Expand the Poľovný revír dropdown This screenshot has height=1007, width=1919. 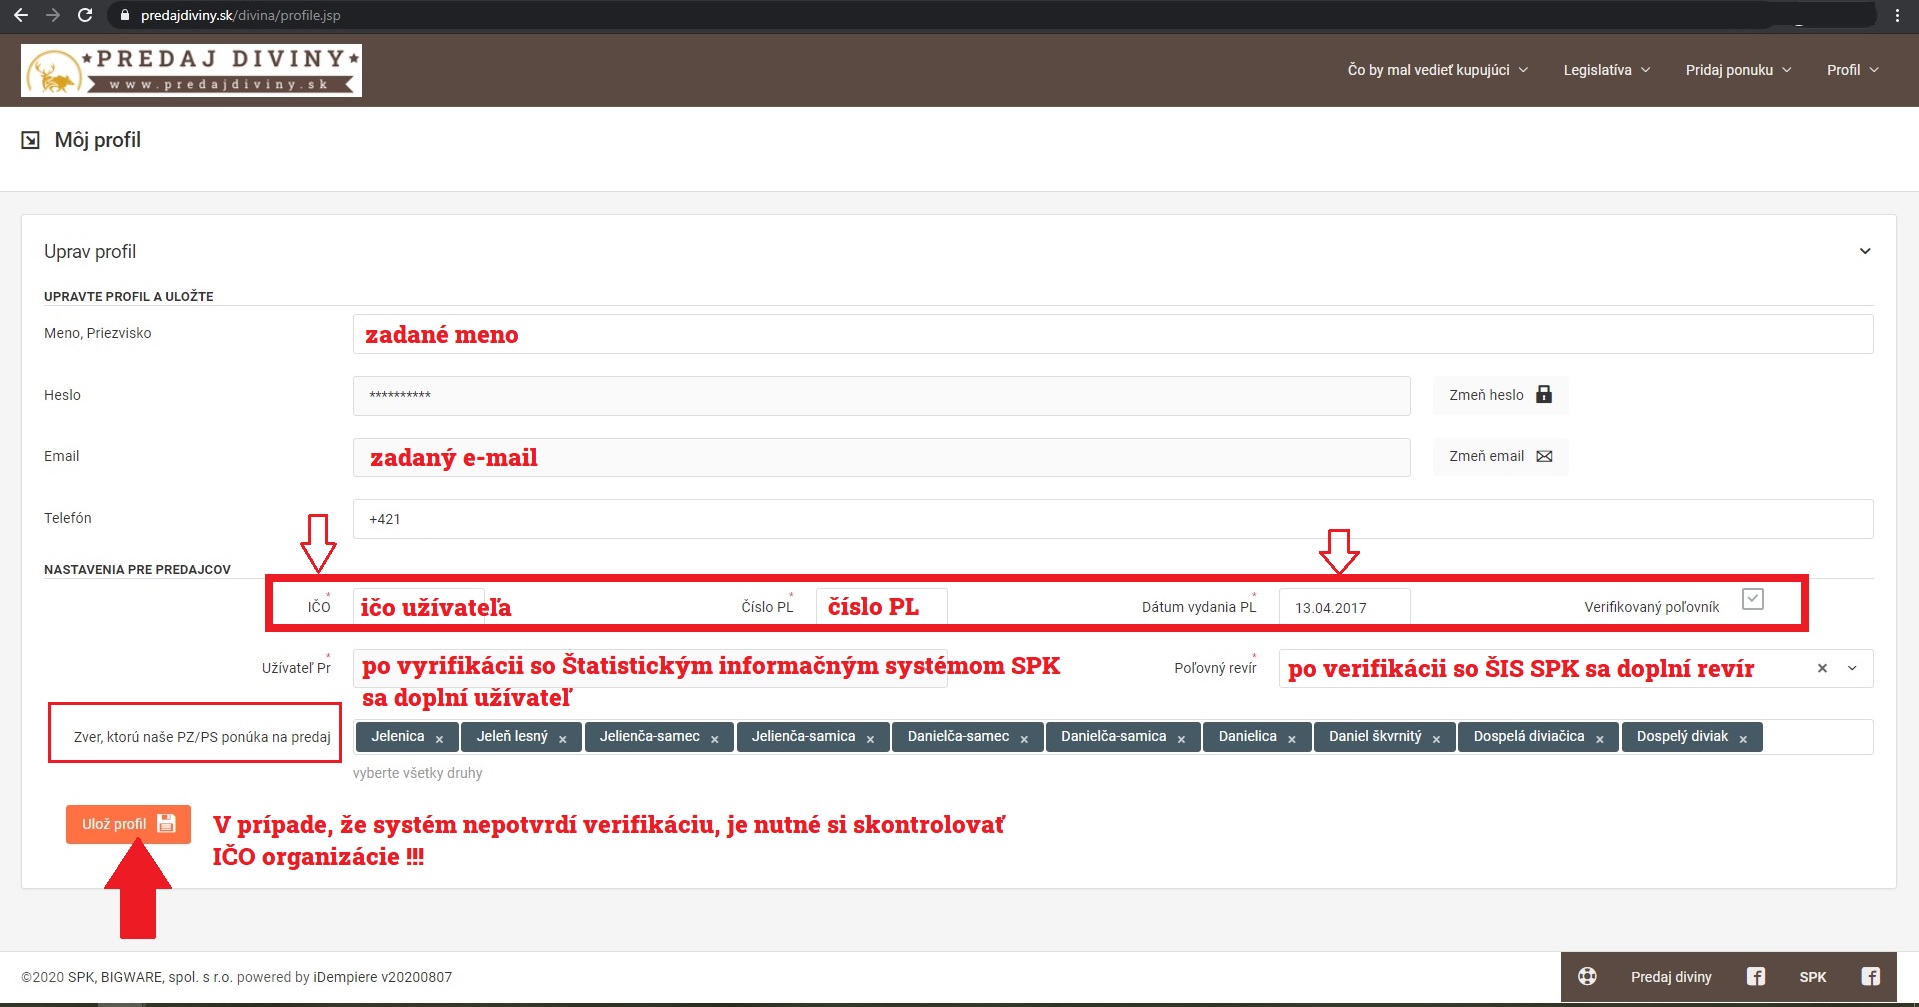tap(1852, 668)
